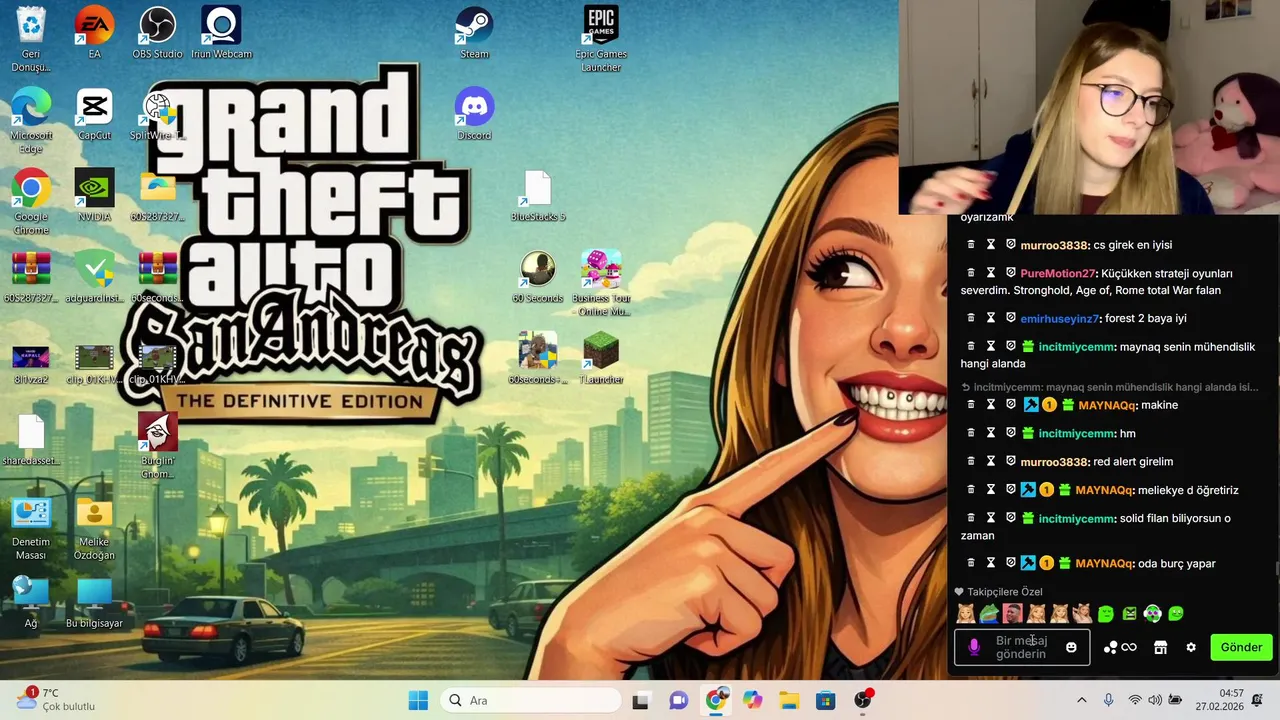Open the emirhuseyinz7 username in chat

1059,318
